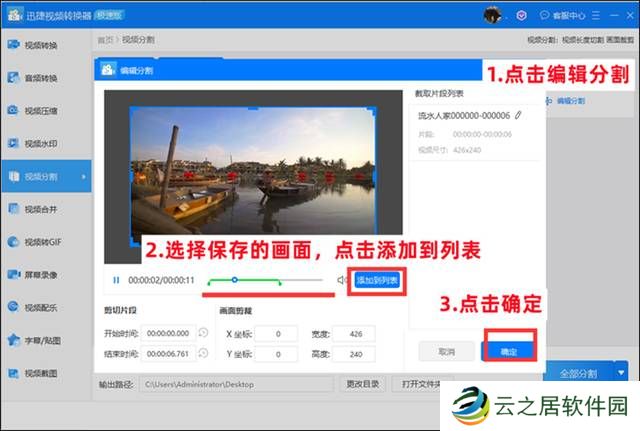Go to the 视频水印 tool

click(40, 143)
